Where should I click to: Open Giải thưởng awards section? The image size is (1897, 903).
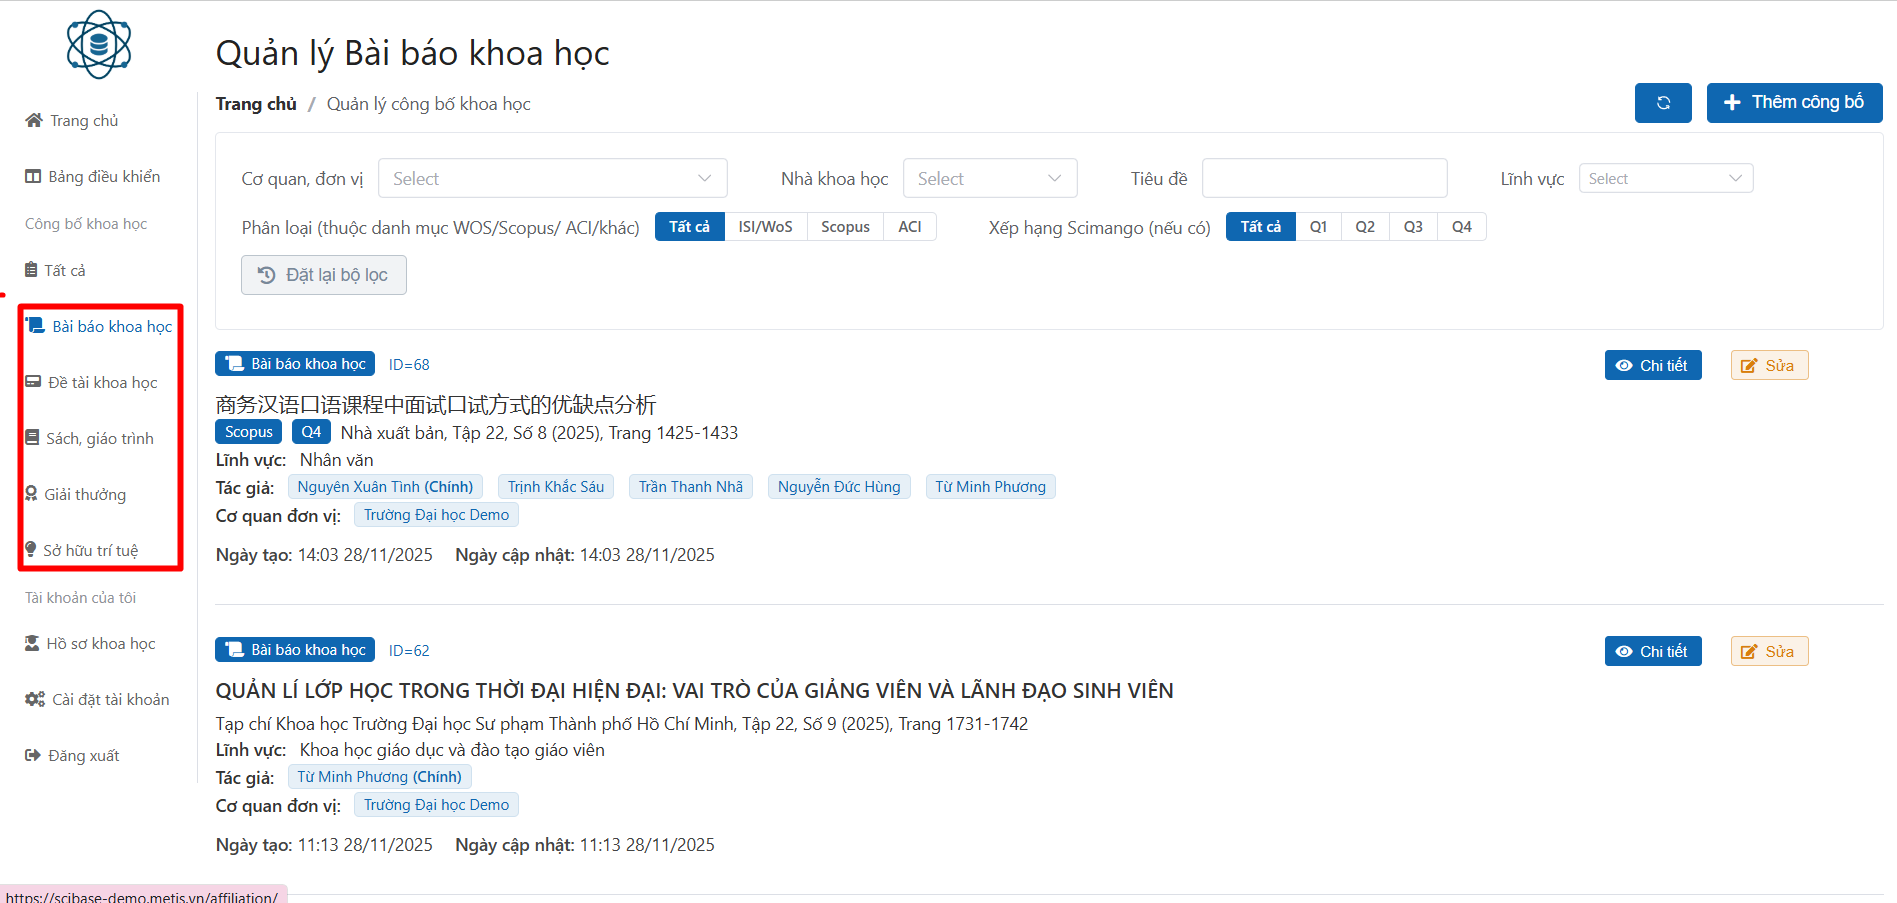(x=76, y=495)
